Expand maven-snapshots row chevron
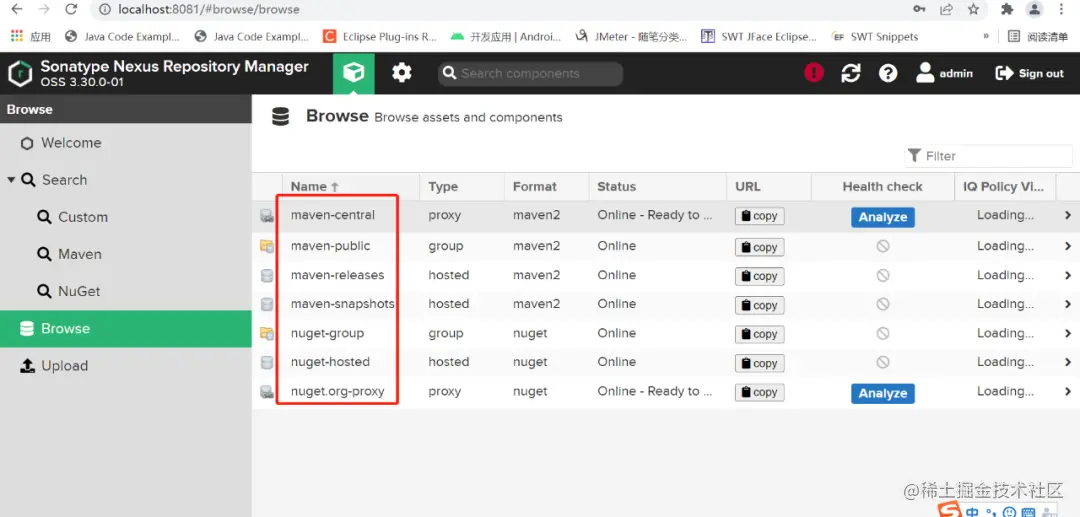Screen dimensions: 1080x517 1068,304
